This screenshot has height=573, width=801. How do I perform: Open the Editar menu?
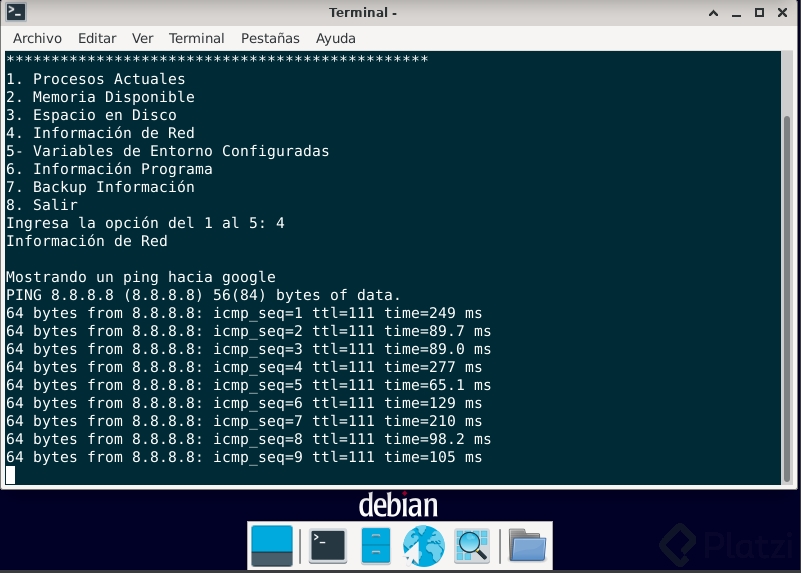97,38
